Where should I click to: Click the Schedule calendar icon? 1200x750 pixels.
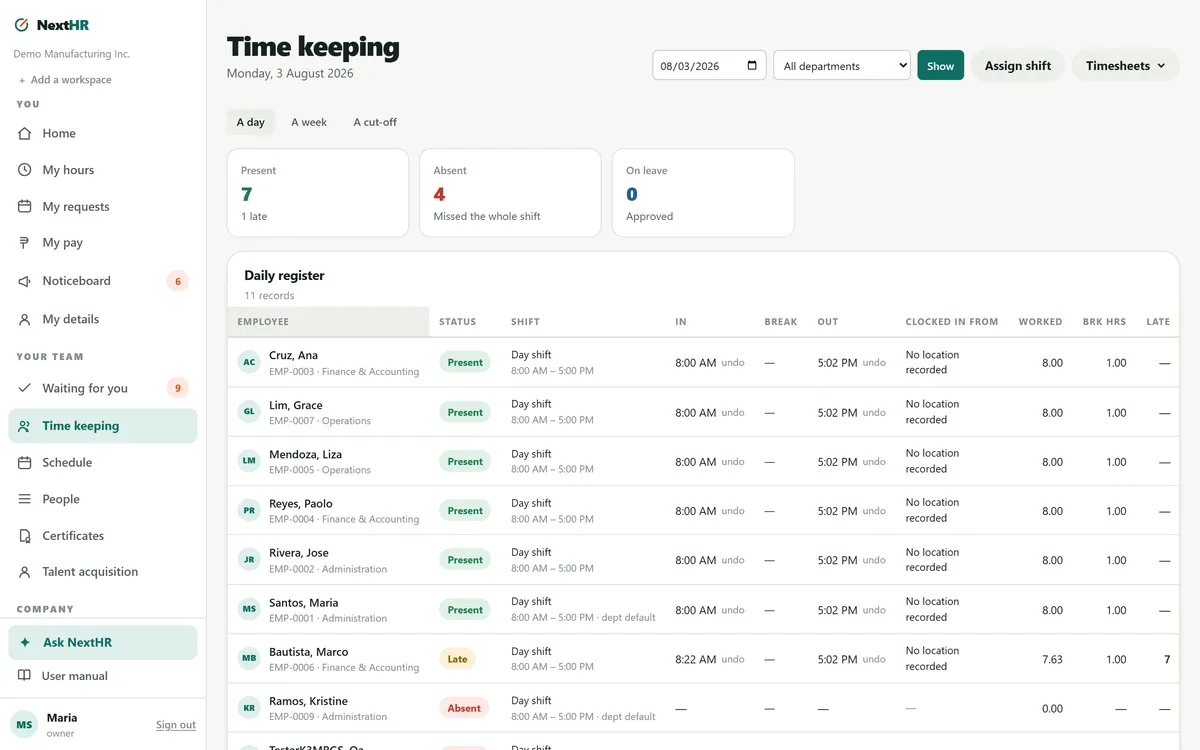pyautogui.click(x=25, y=463)
